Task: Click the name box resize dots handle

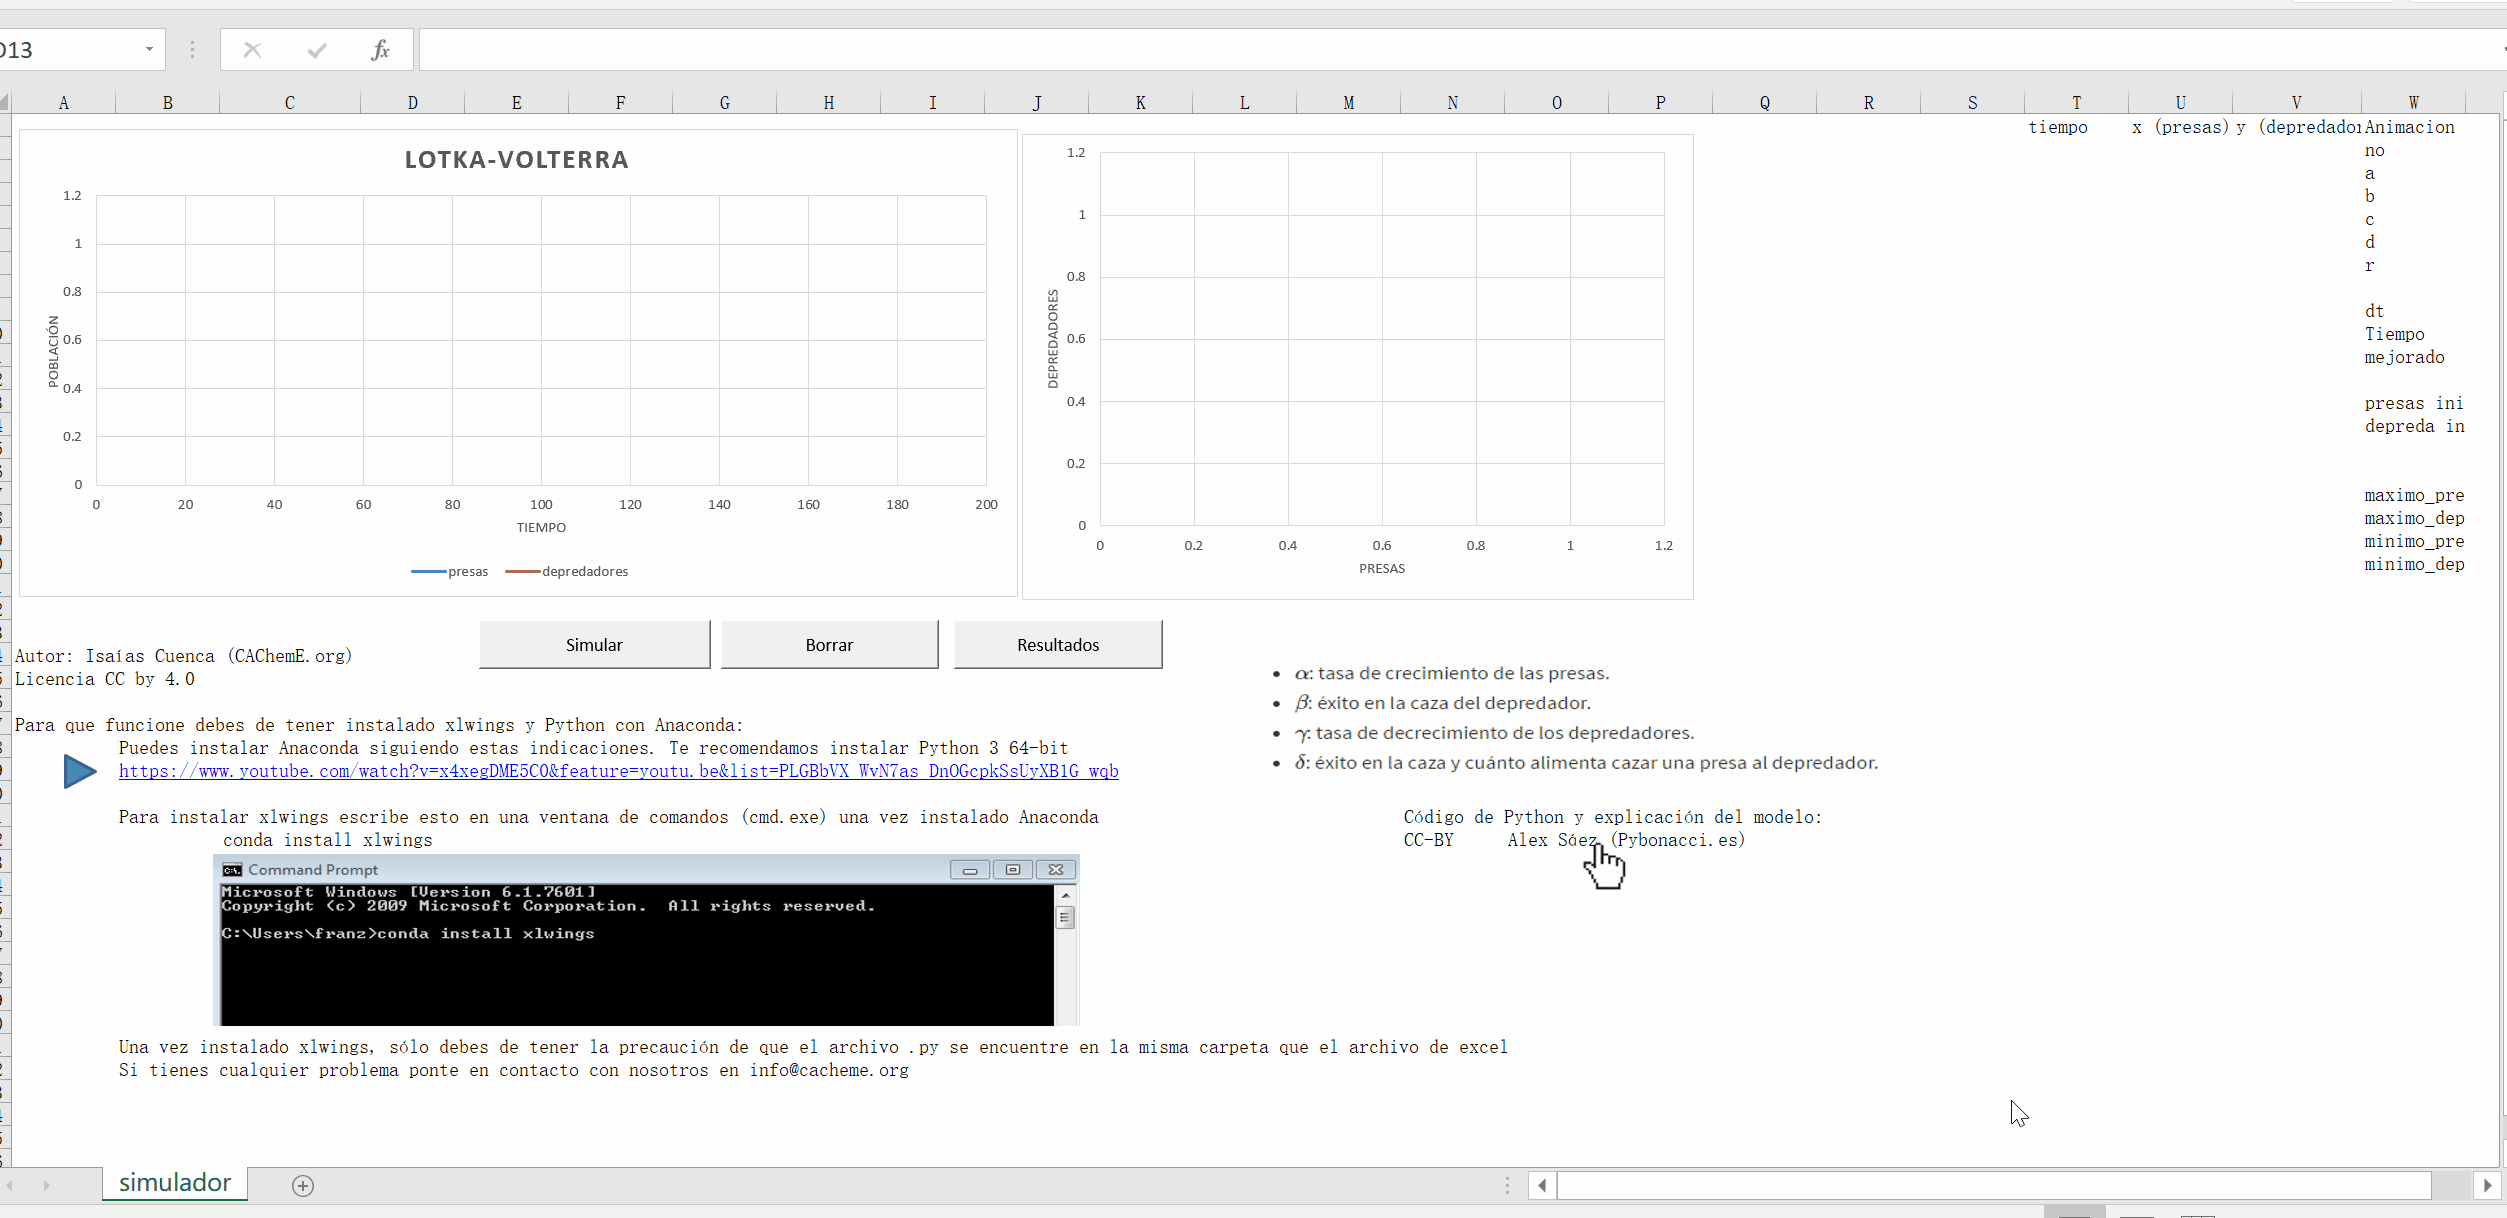Action: click(x=192, y=50)
